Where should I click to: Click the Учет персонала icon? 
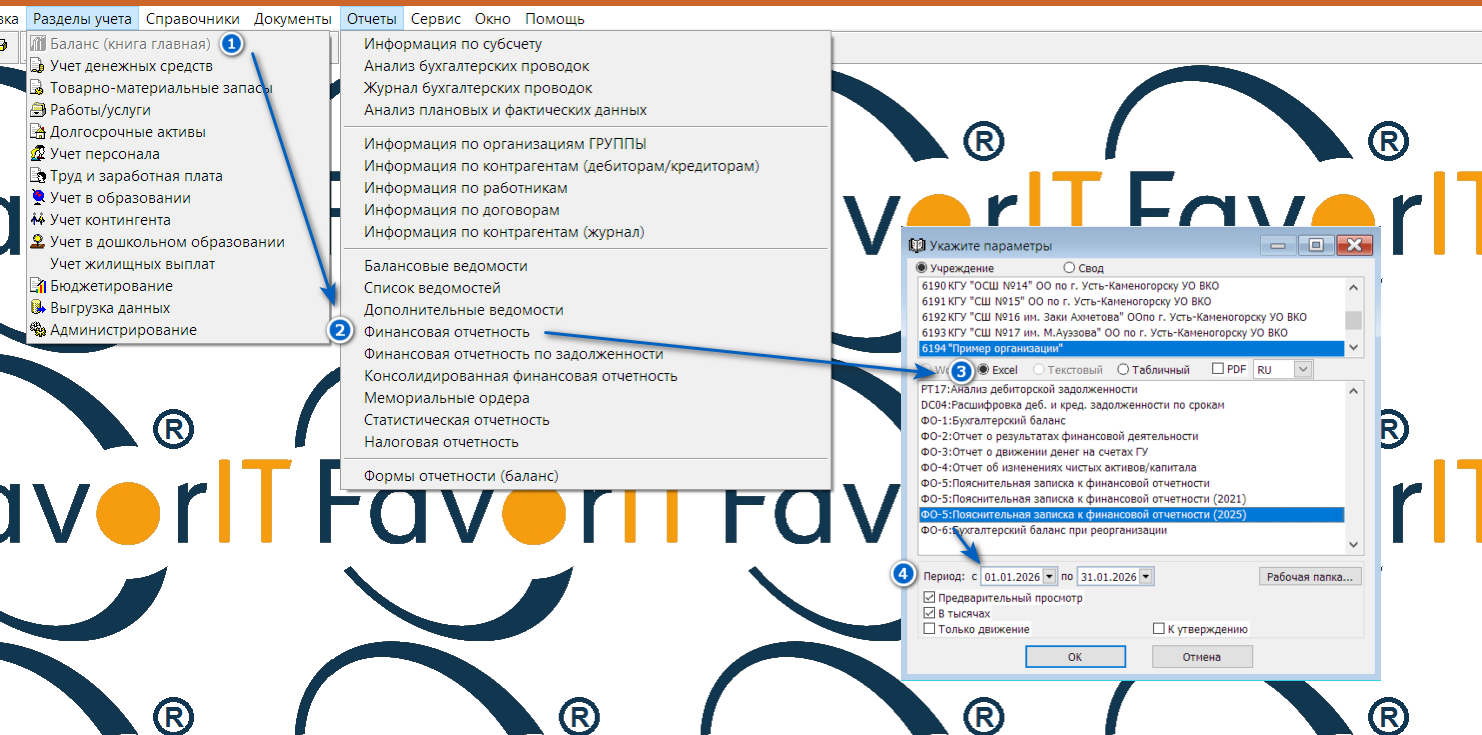click(x=38, y=154)
